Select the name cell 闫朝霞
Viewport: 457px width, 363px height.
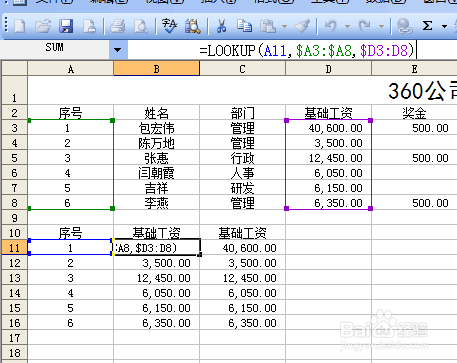(x=157, y=173)
